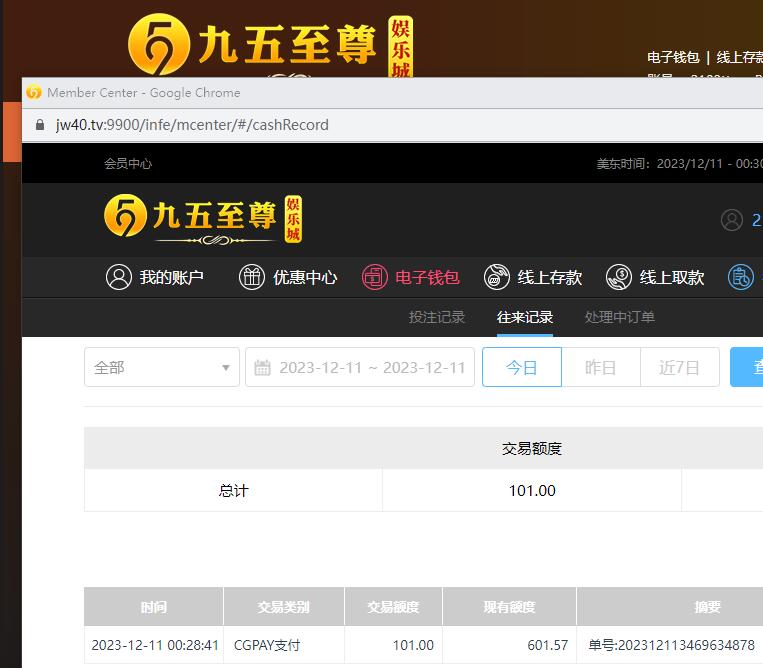This screenshot has height=668, width=763.
Task: Click the 101.00 amount in records row
Action: click(413, 645)
